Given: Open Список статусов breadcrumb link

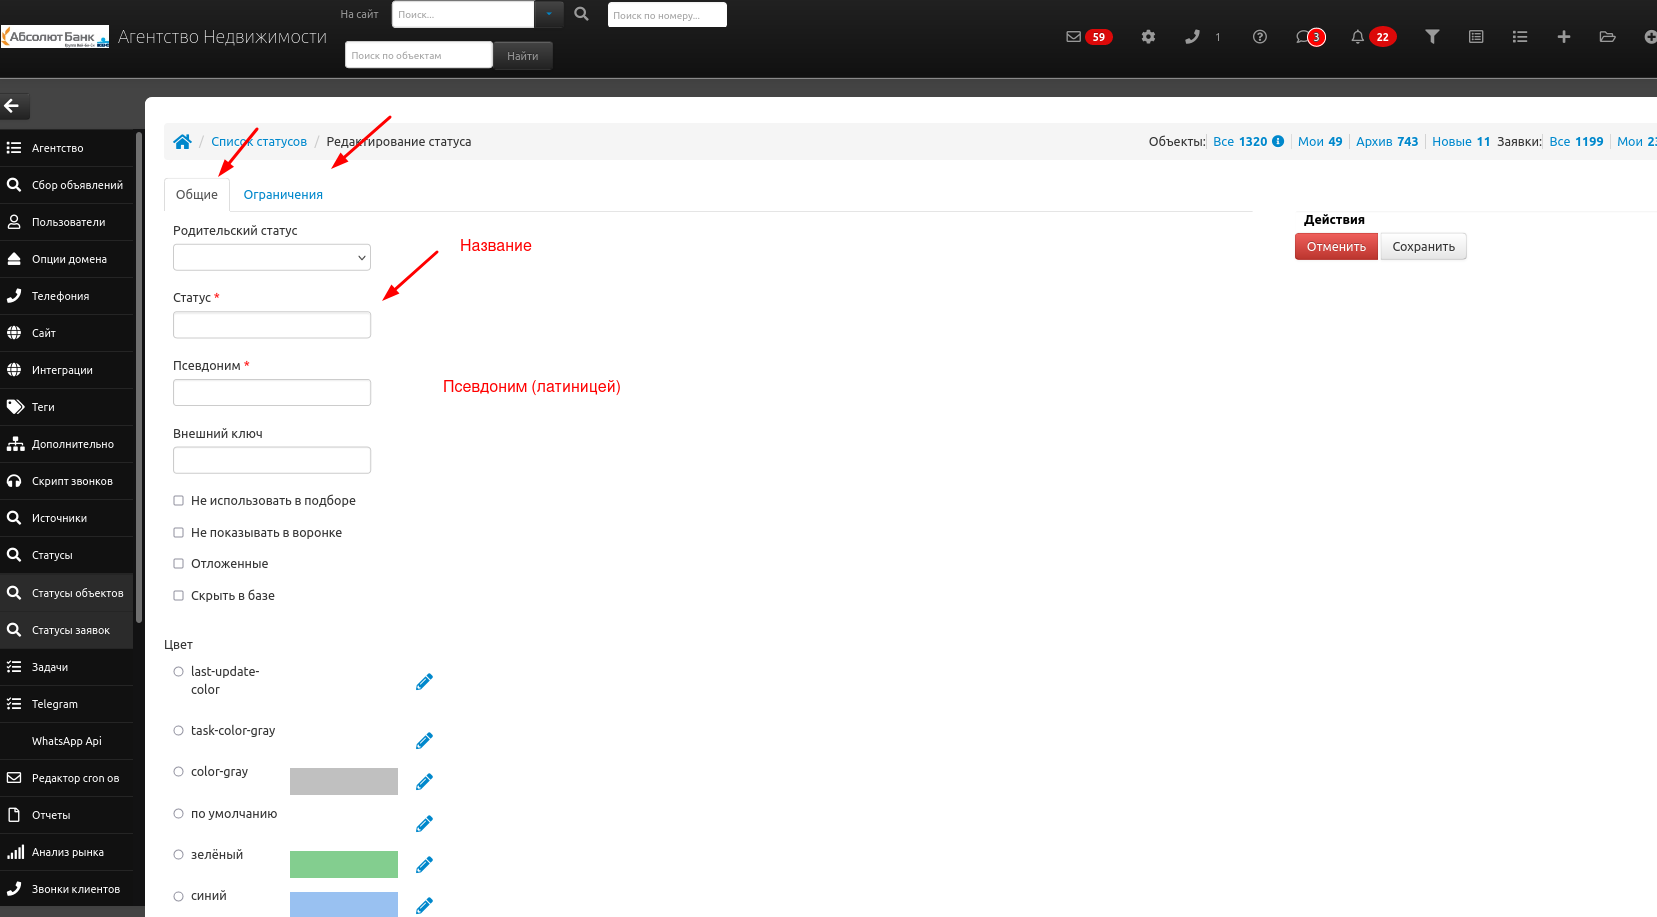Looking at the screenshot, I should (x=259, y=142).
